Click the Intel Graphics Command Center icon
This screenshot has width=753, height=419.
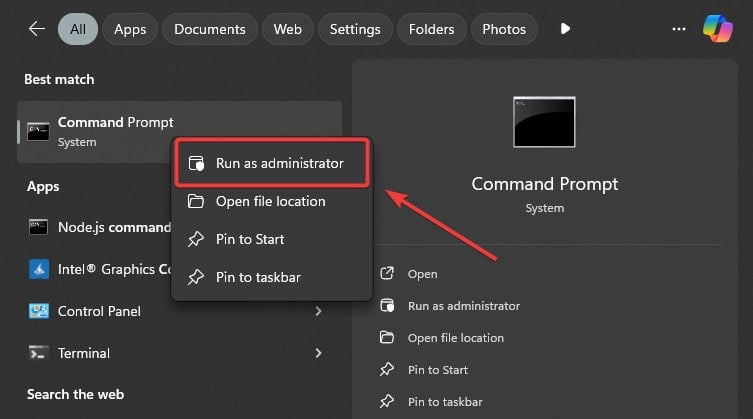point(39,269)
